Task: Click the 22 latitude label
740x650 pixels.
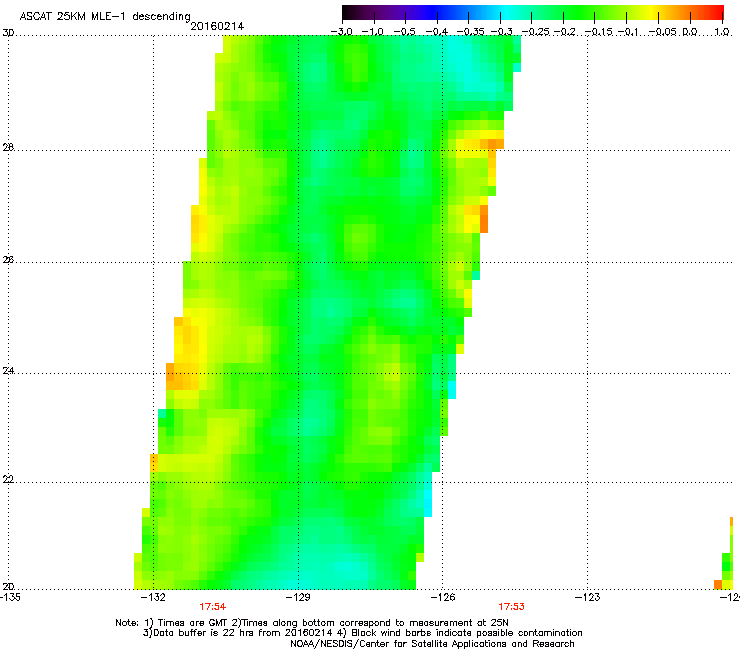Action: (x=8, y=480)
